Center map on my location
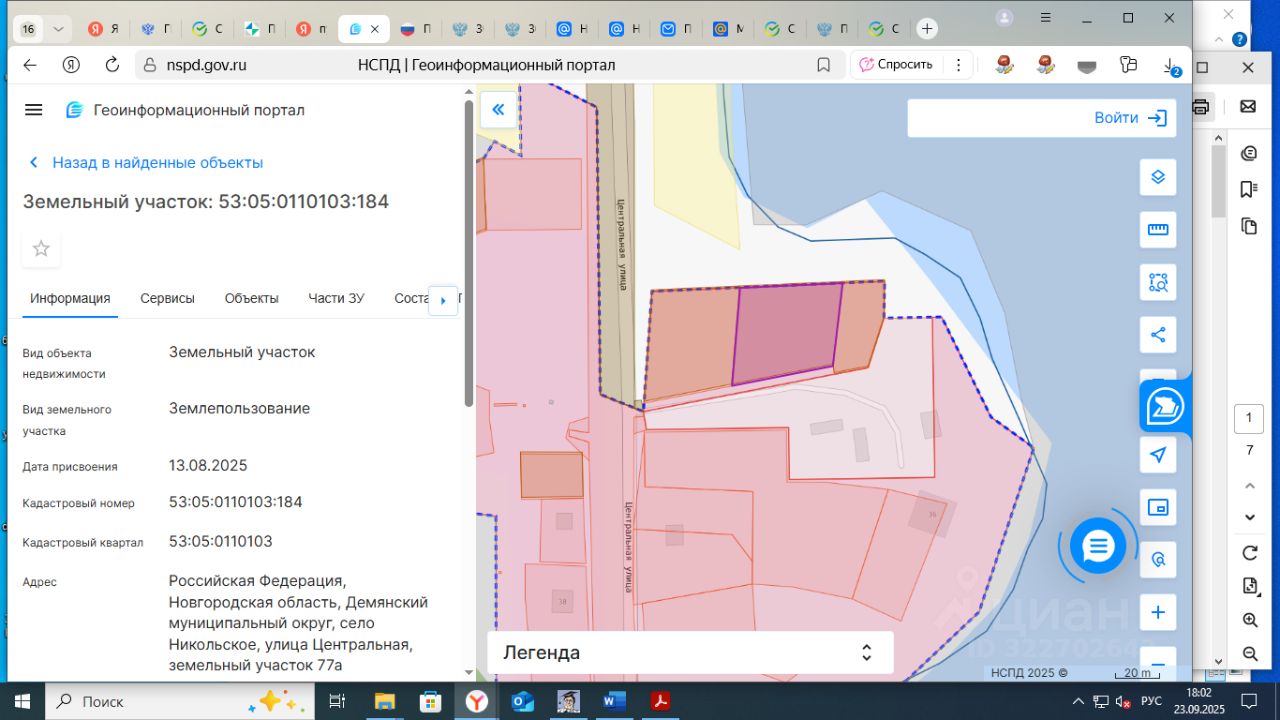Image resolution: width=1280 pixels, height=720 pixels. pos(1158,455)
